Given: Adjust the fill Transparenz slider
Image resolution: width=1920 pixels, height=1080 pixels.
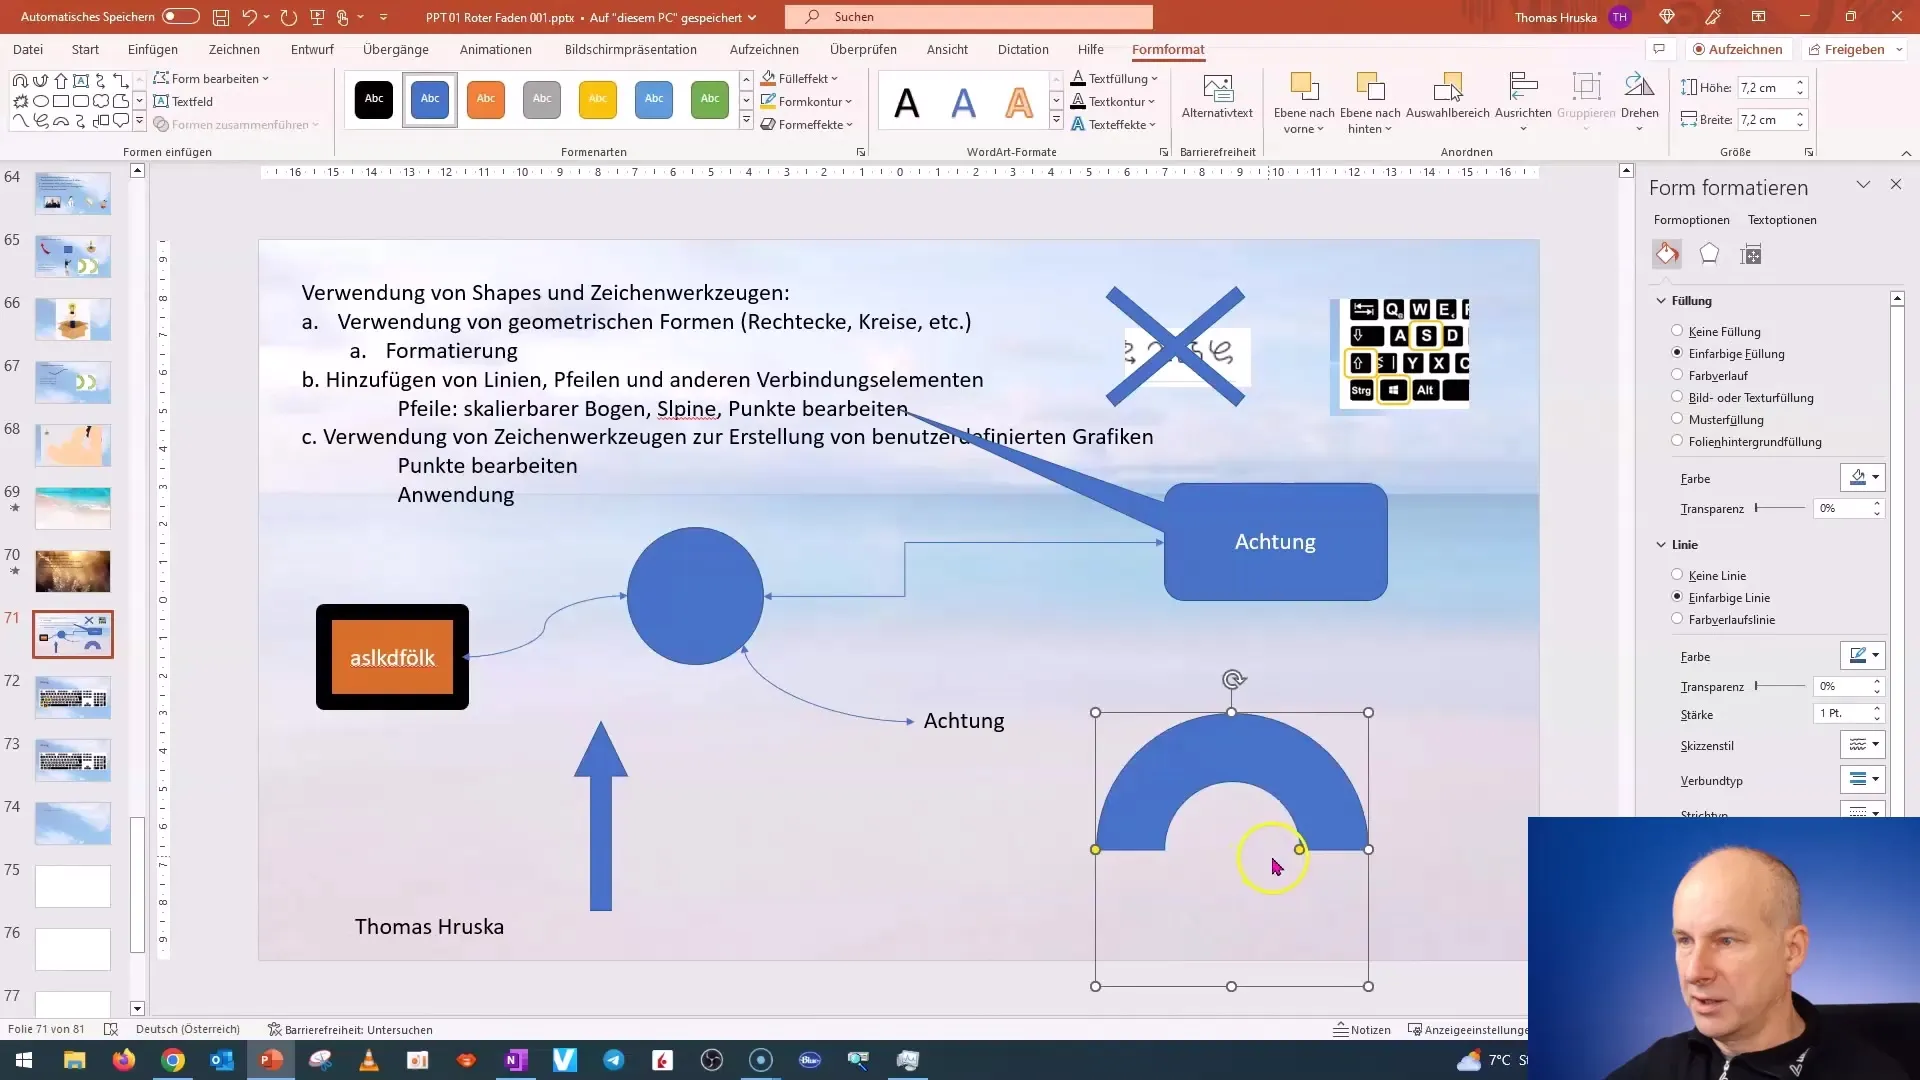Looking at the screenshot, I should coord(1780,508).
